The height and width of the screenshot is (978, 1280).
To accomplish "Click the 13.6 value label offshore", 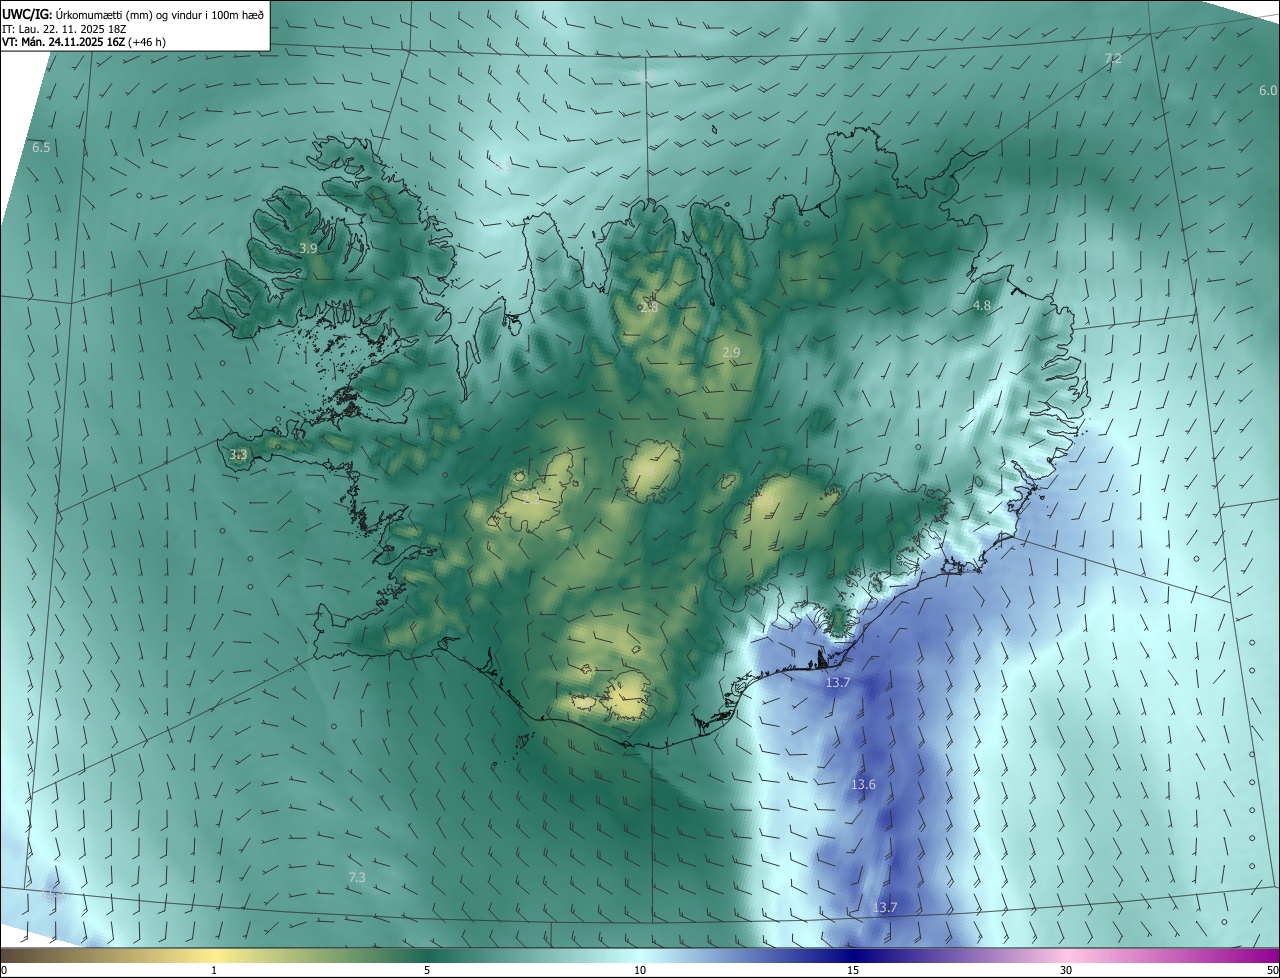I will (863, 785).
